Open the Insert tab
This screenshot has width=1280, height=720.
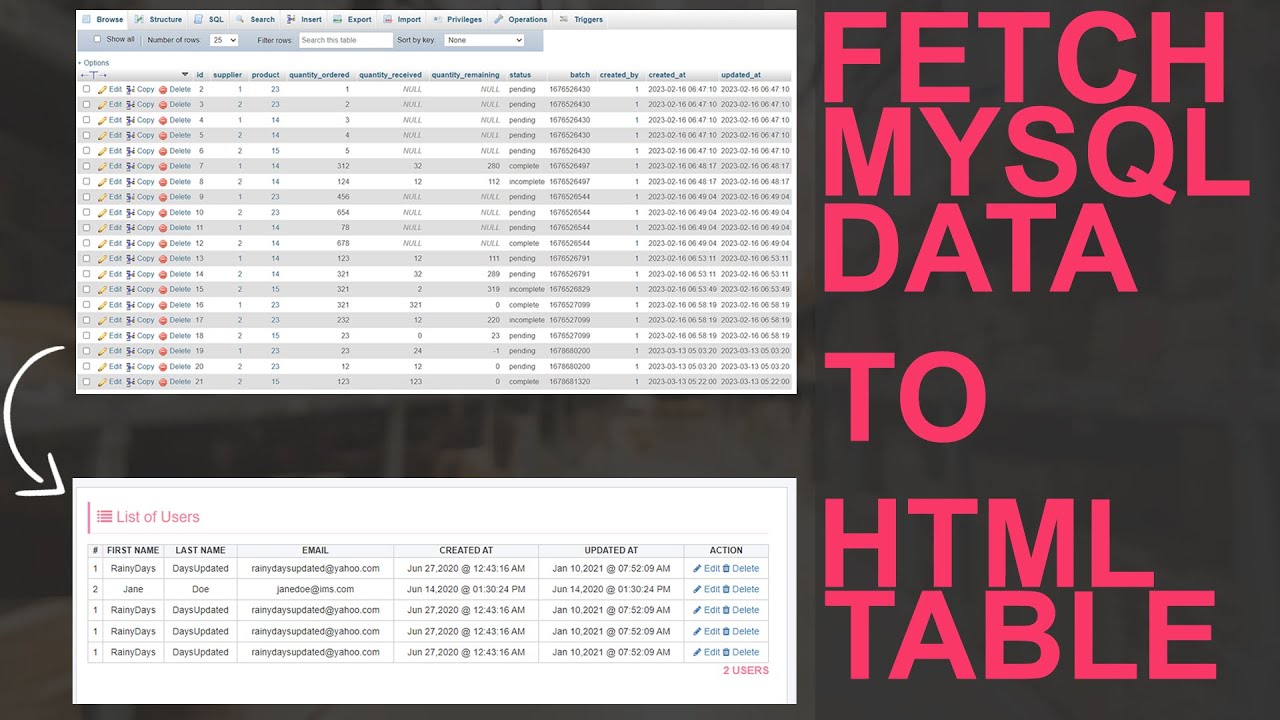tap(304, 19)
